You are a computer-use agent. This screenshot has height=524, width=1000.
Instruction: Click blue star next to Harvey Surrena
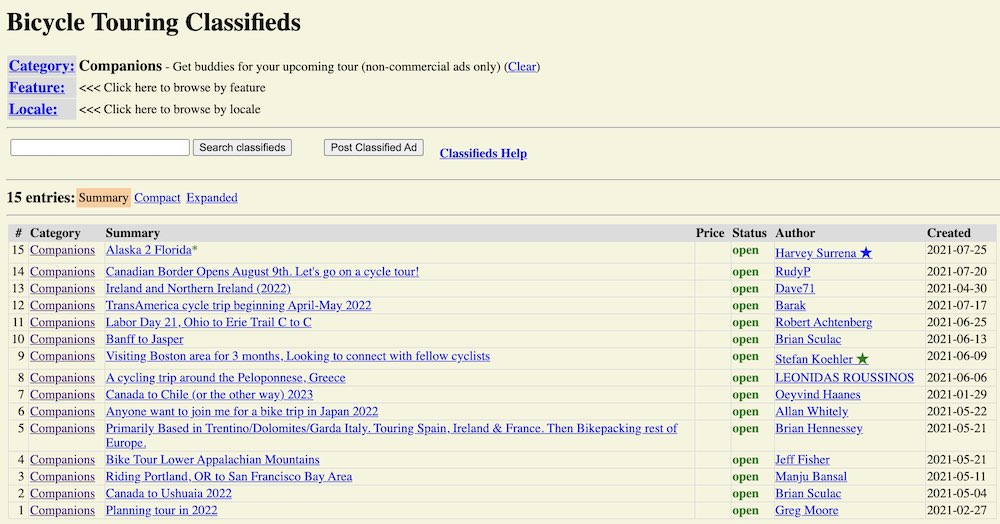coord(865,253)
